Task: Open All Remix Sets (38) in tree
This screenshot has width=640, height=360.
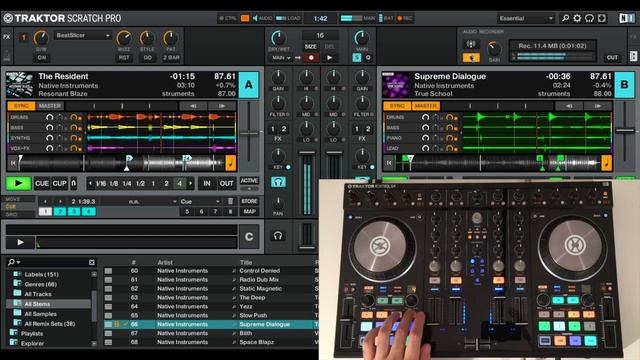Action: pyautogui.click(x=50, y=324)
